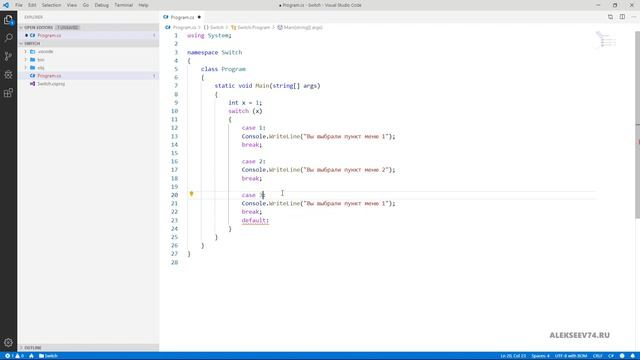
Task: Change indentation via Spaces: 4
Action: coord(540,356)
